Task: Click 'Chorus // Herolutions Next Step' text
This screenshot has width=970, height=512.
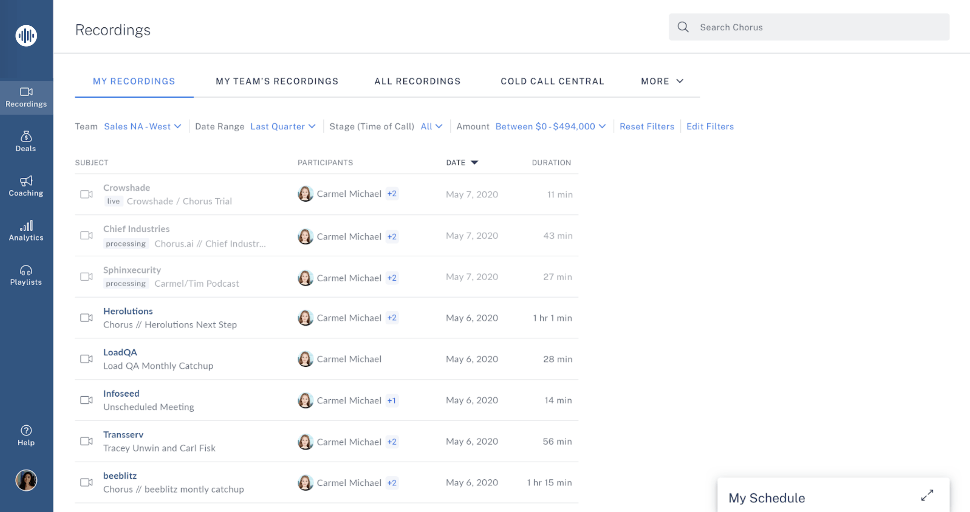Action: pos(170,325)
